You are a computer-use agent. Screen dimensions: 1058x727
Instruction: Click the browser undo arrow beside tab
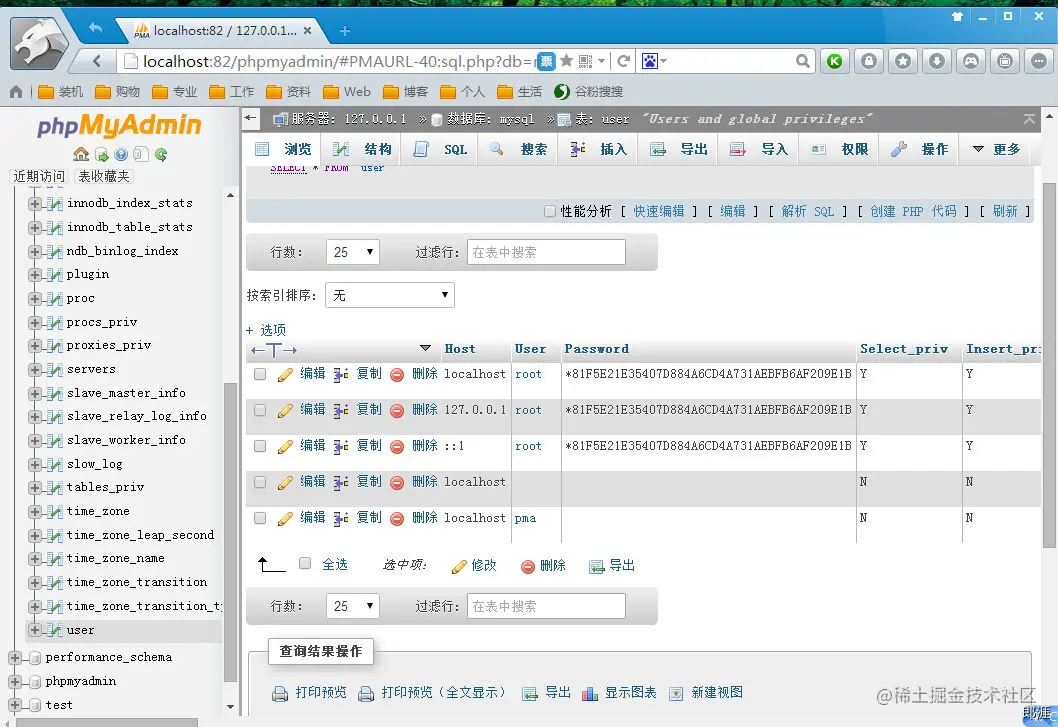click(x=95, y=28)
